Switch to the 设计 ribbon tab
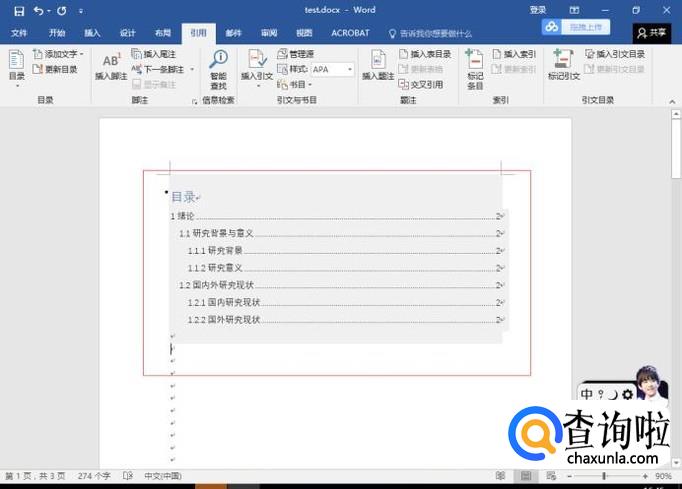Screen dimensions: 682x489 click(127, 33)
